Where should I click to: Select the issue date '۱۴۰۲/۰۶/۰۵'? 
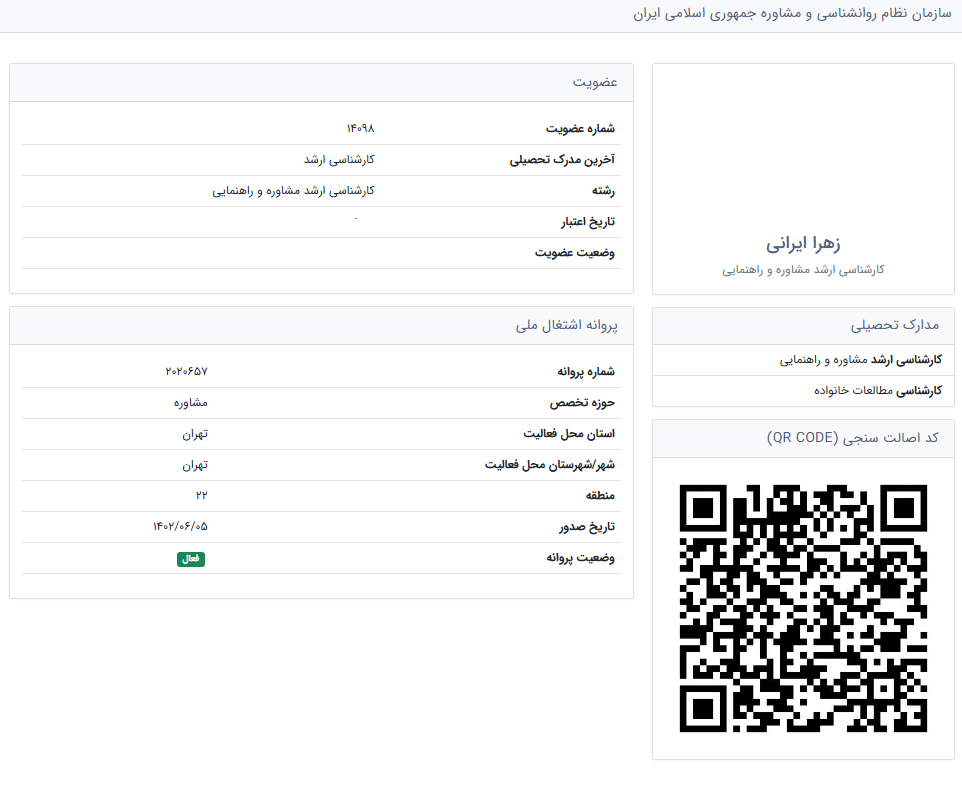180,526
